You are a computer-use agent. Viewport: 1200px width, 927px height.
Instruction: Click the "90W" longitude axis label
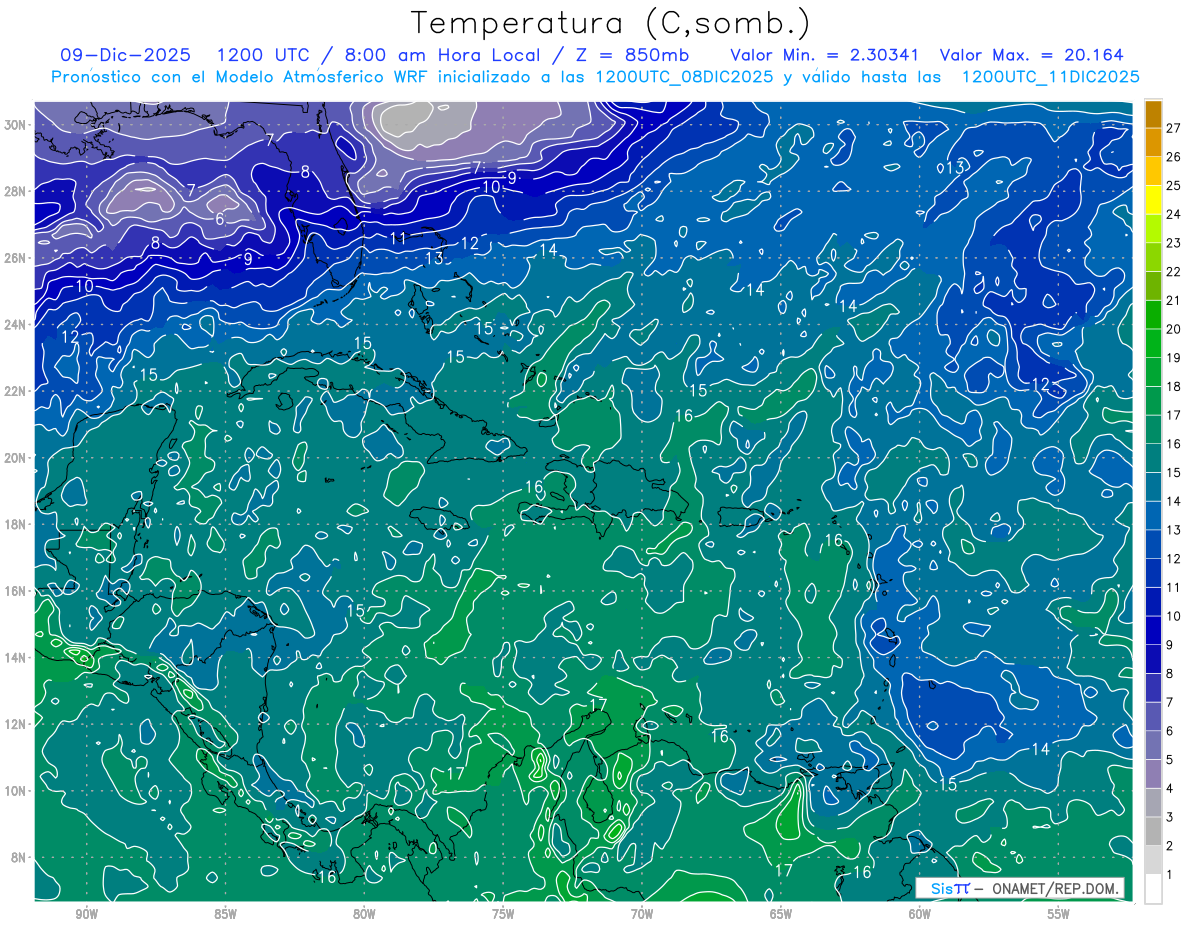(86, 914)
